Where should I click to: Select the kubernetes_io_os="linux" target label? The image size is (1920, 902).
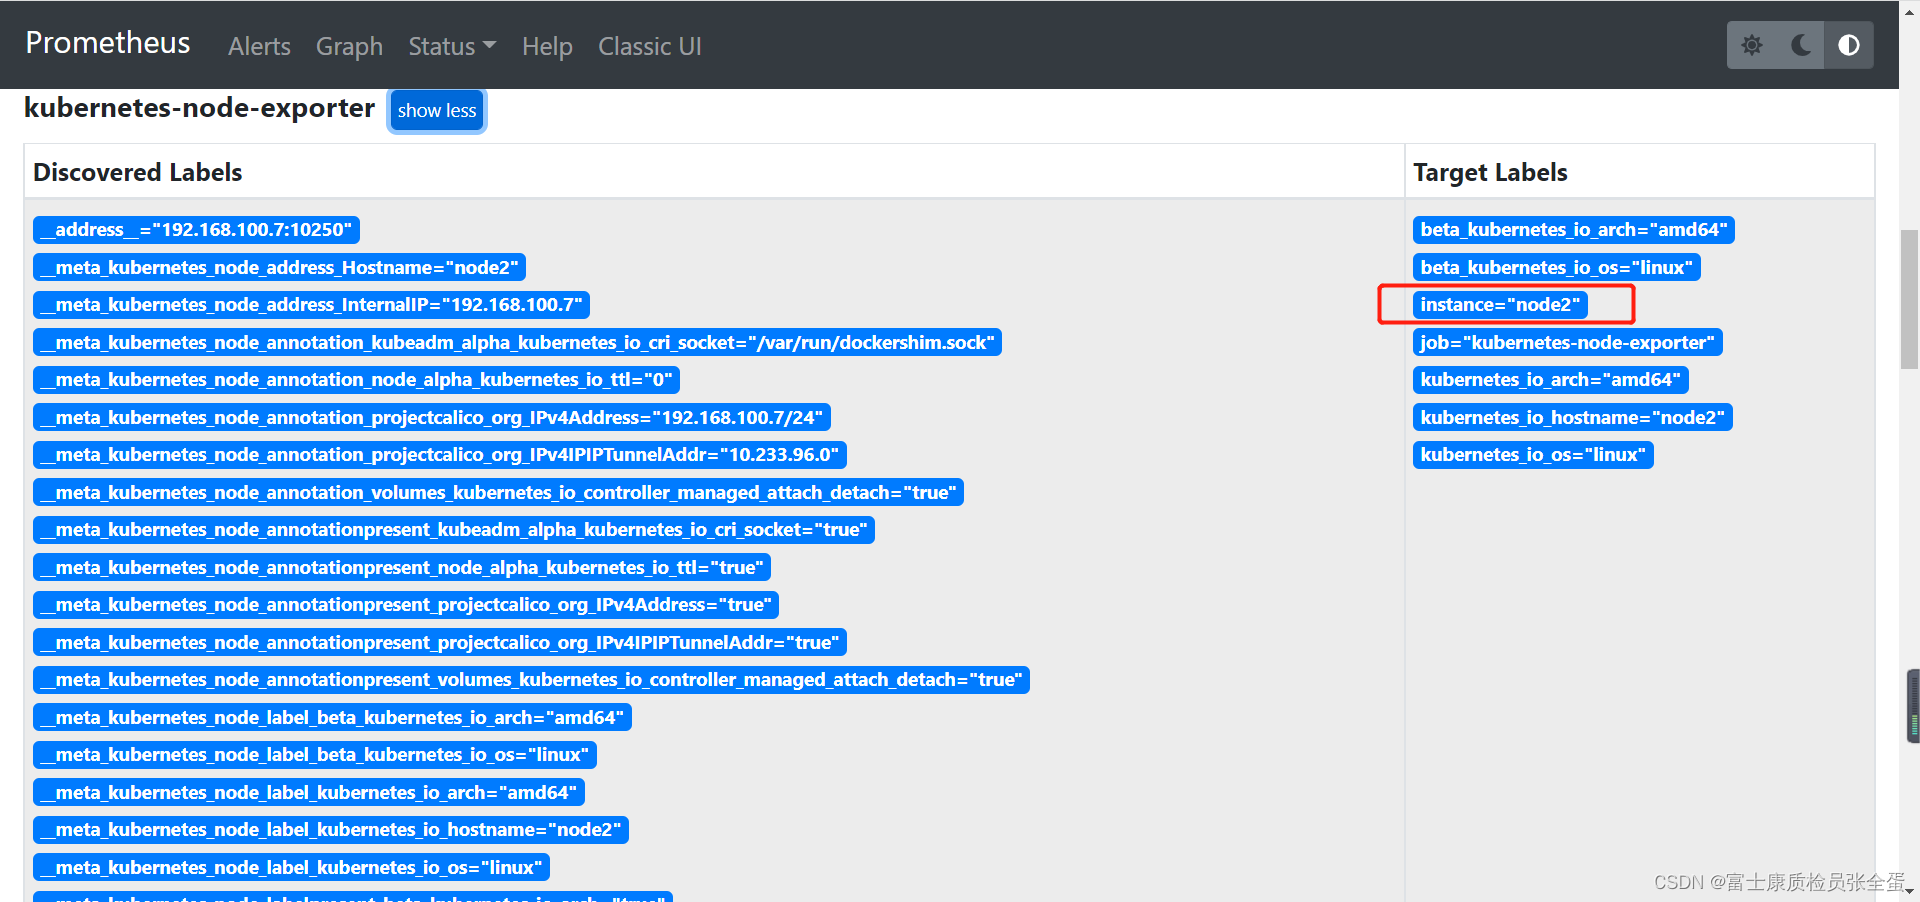pyautogui.click(x=1533, y=455)
